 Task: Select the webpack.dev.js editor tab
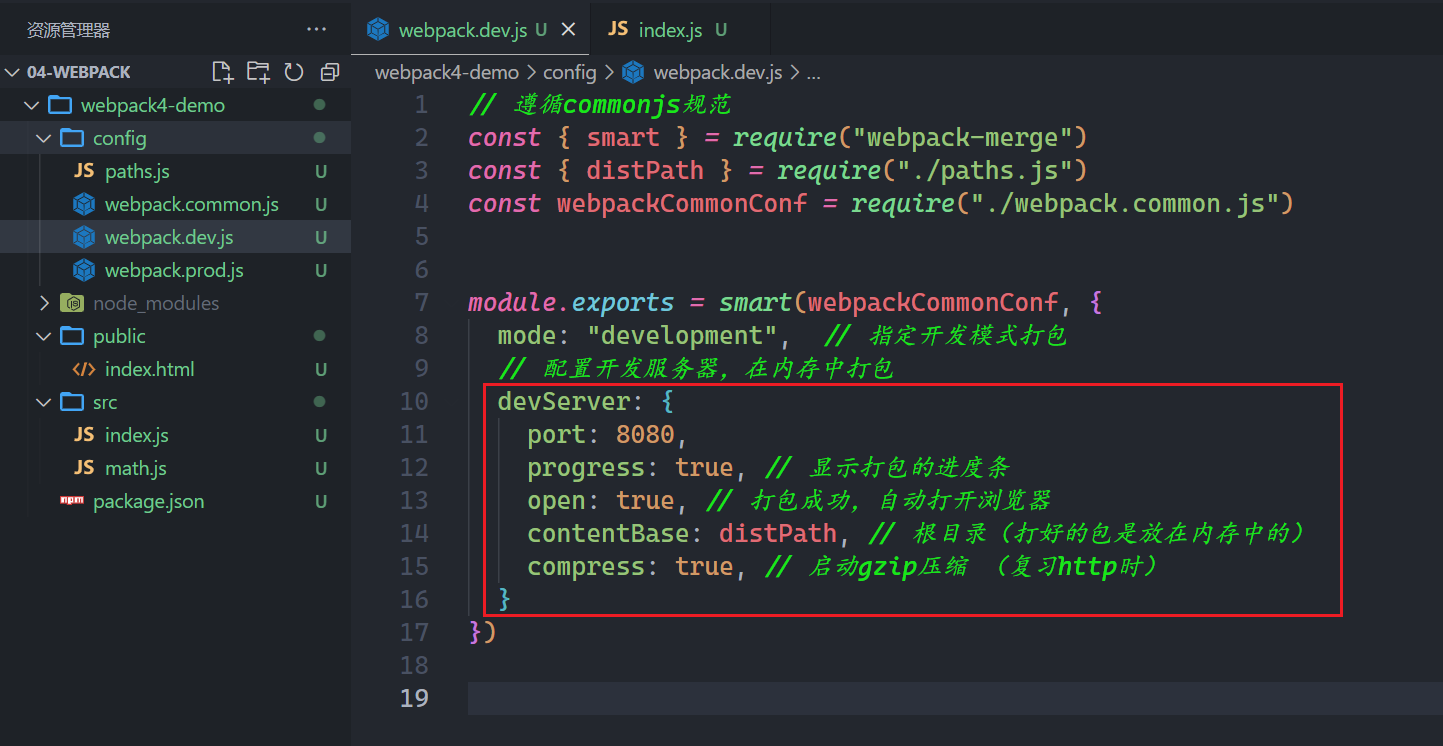[470, 30]
